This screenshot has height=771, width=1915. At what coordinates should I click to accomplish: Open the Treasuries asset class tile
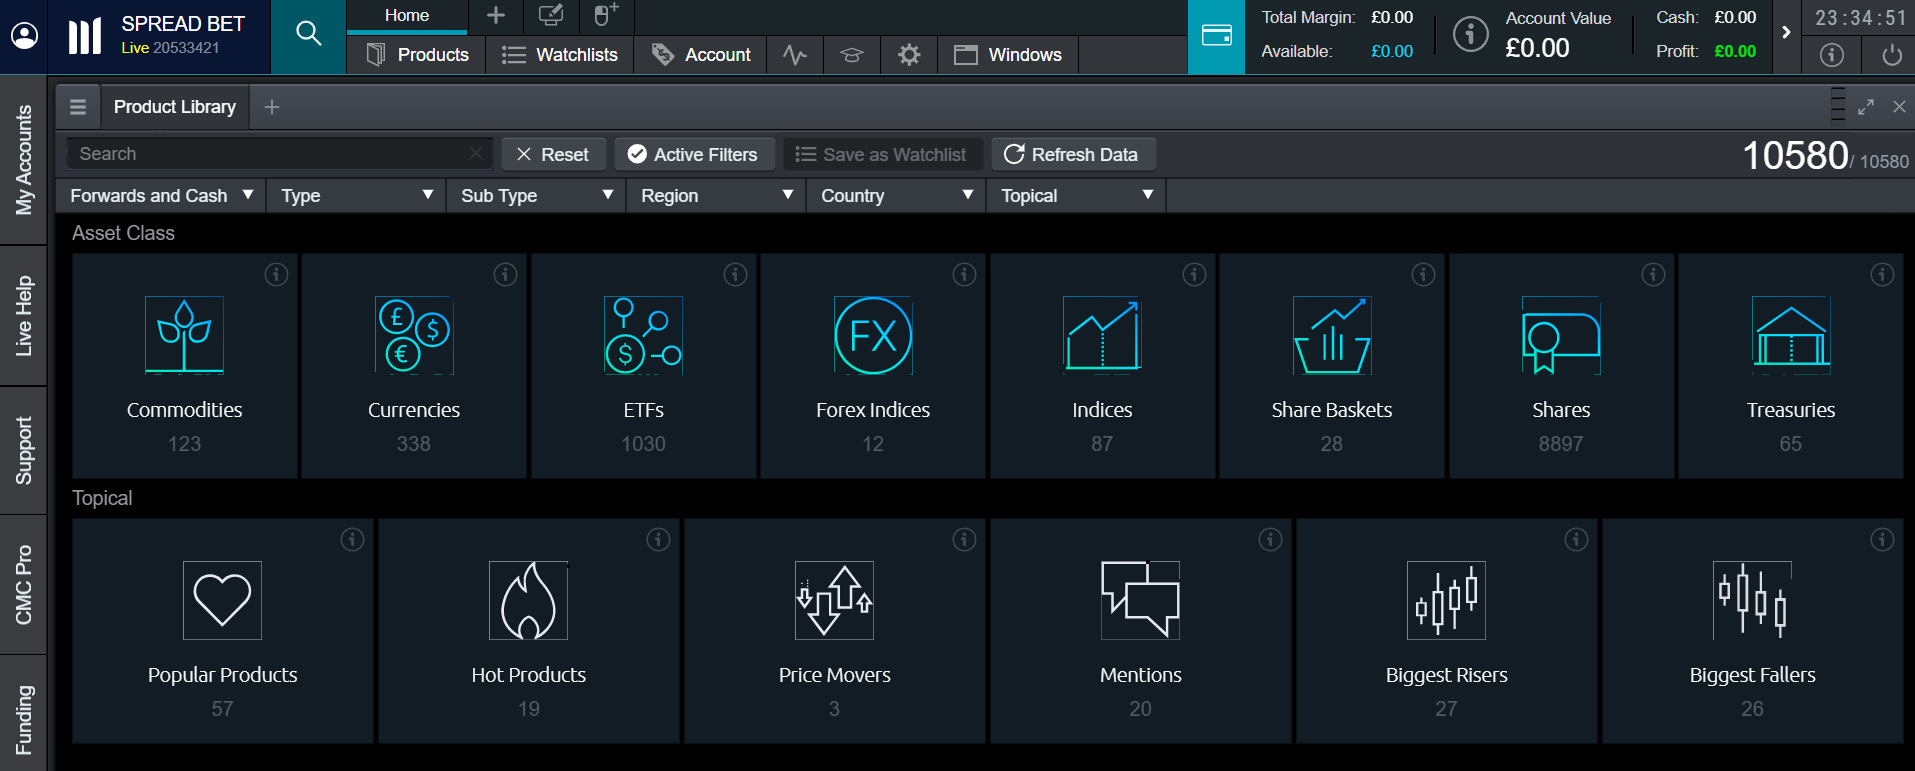pos(1791,366)
